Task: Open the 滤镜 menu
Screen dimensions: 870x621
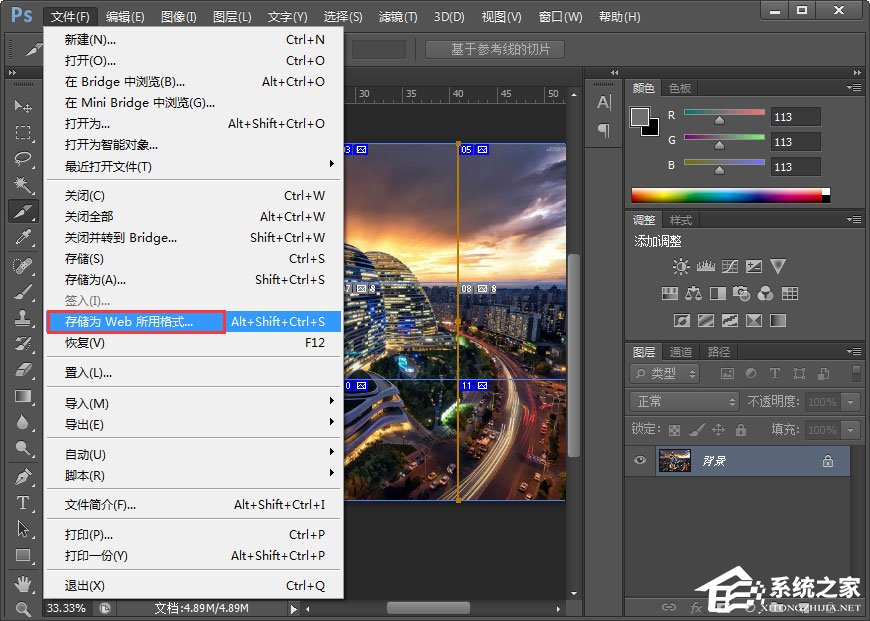Action: coord(399,16)
